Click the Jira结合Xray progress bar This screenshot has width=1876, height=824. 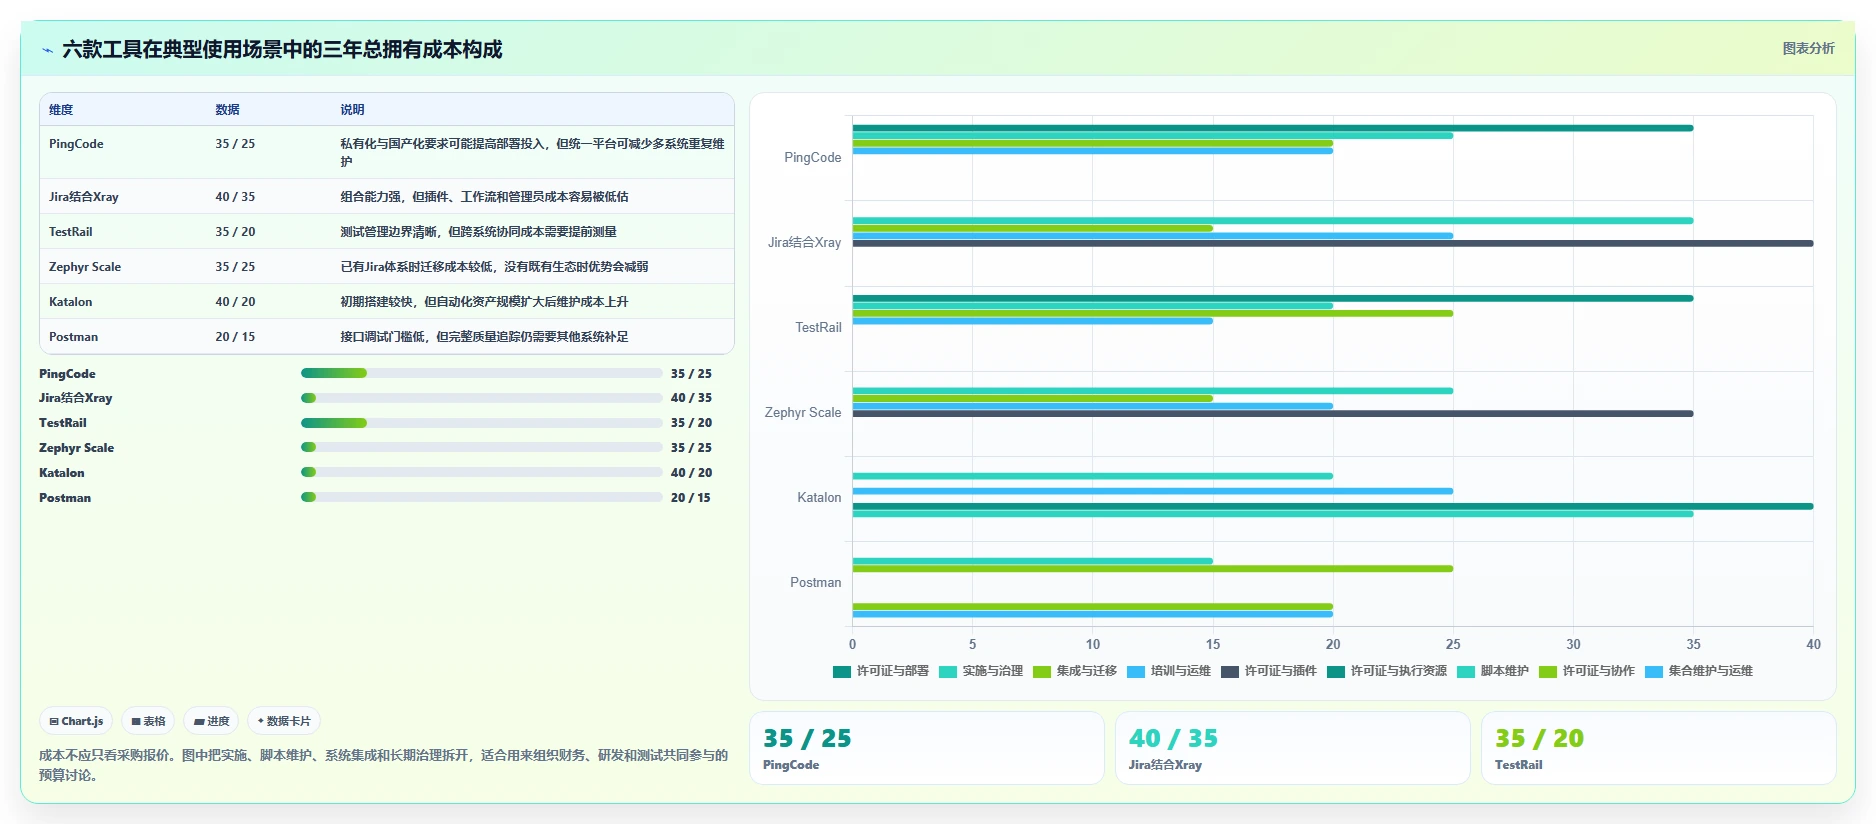[x=481, y=398]
